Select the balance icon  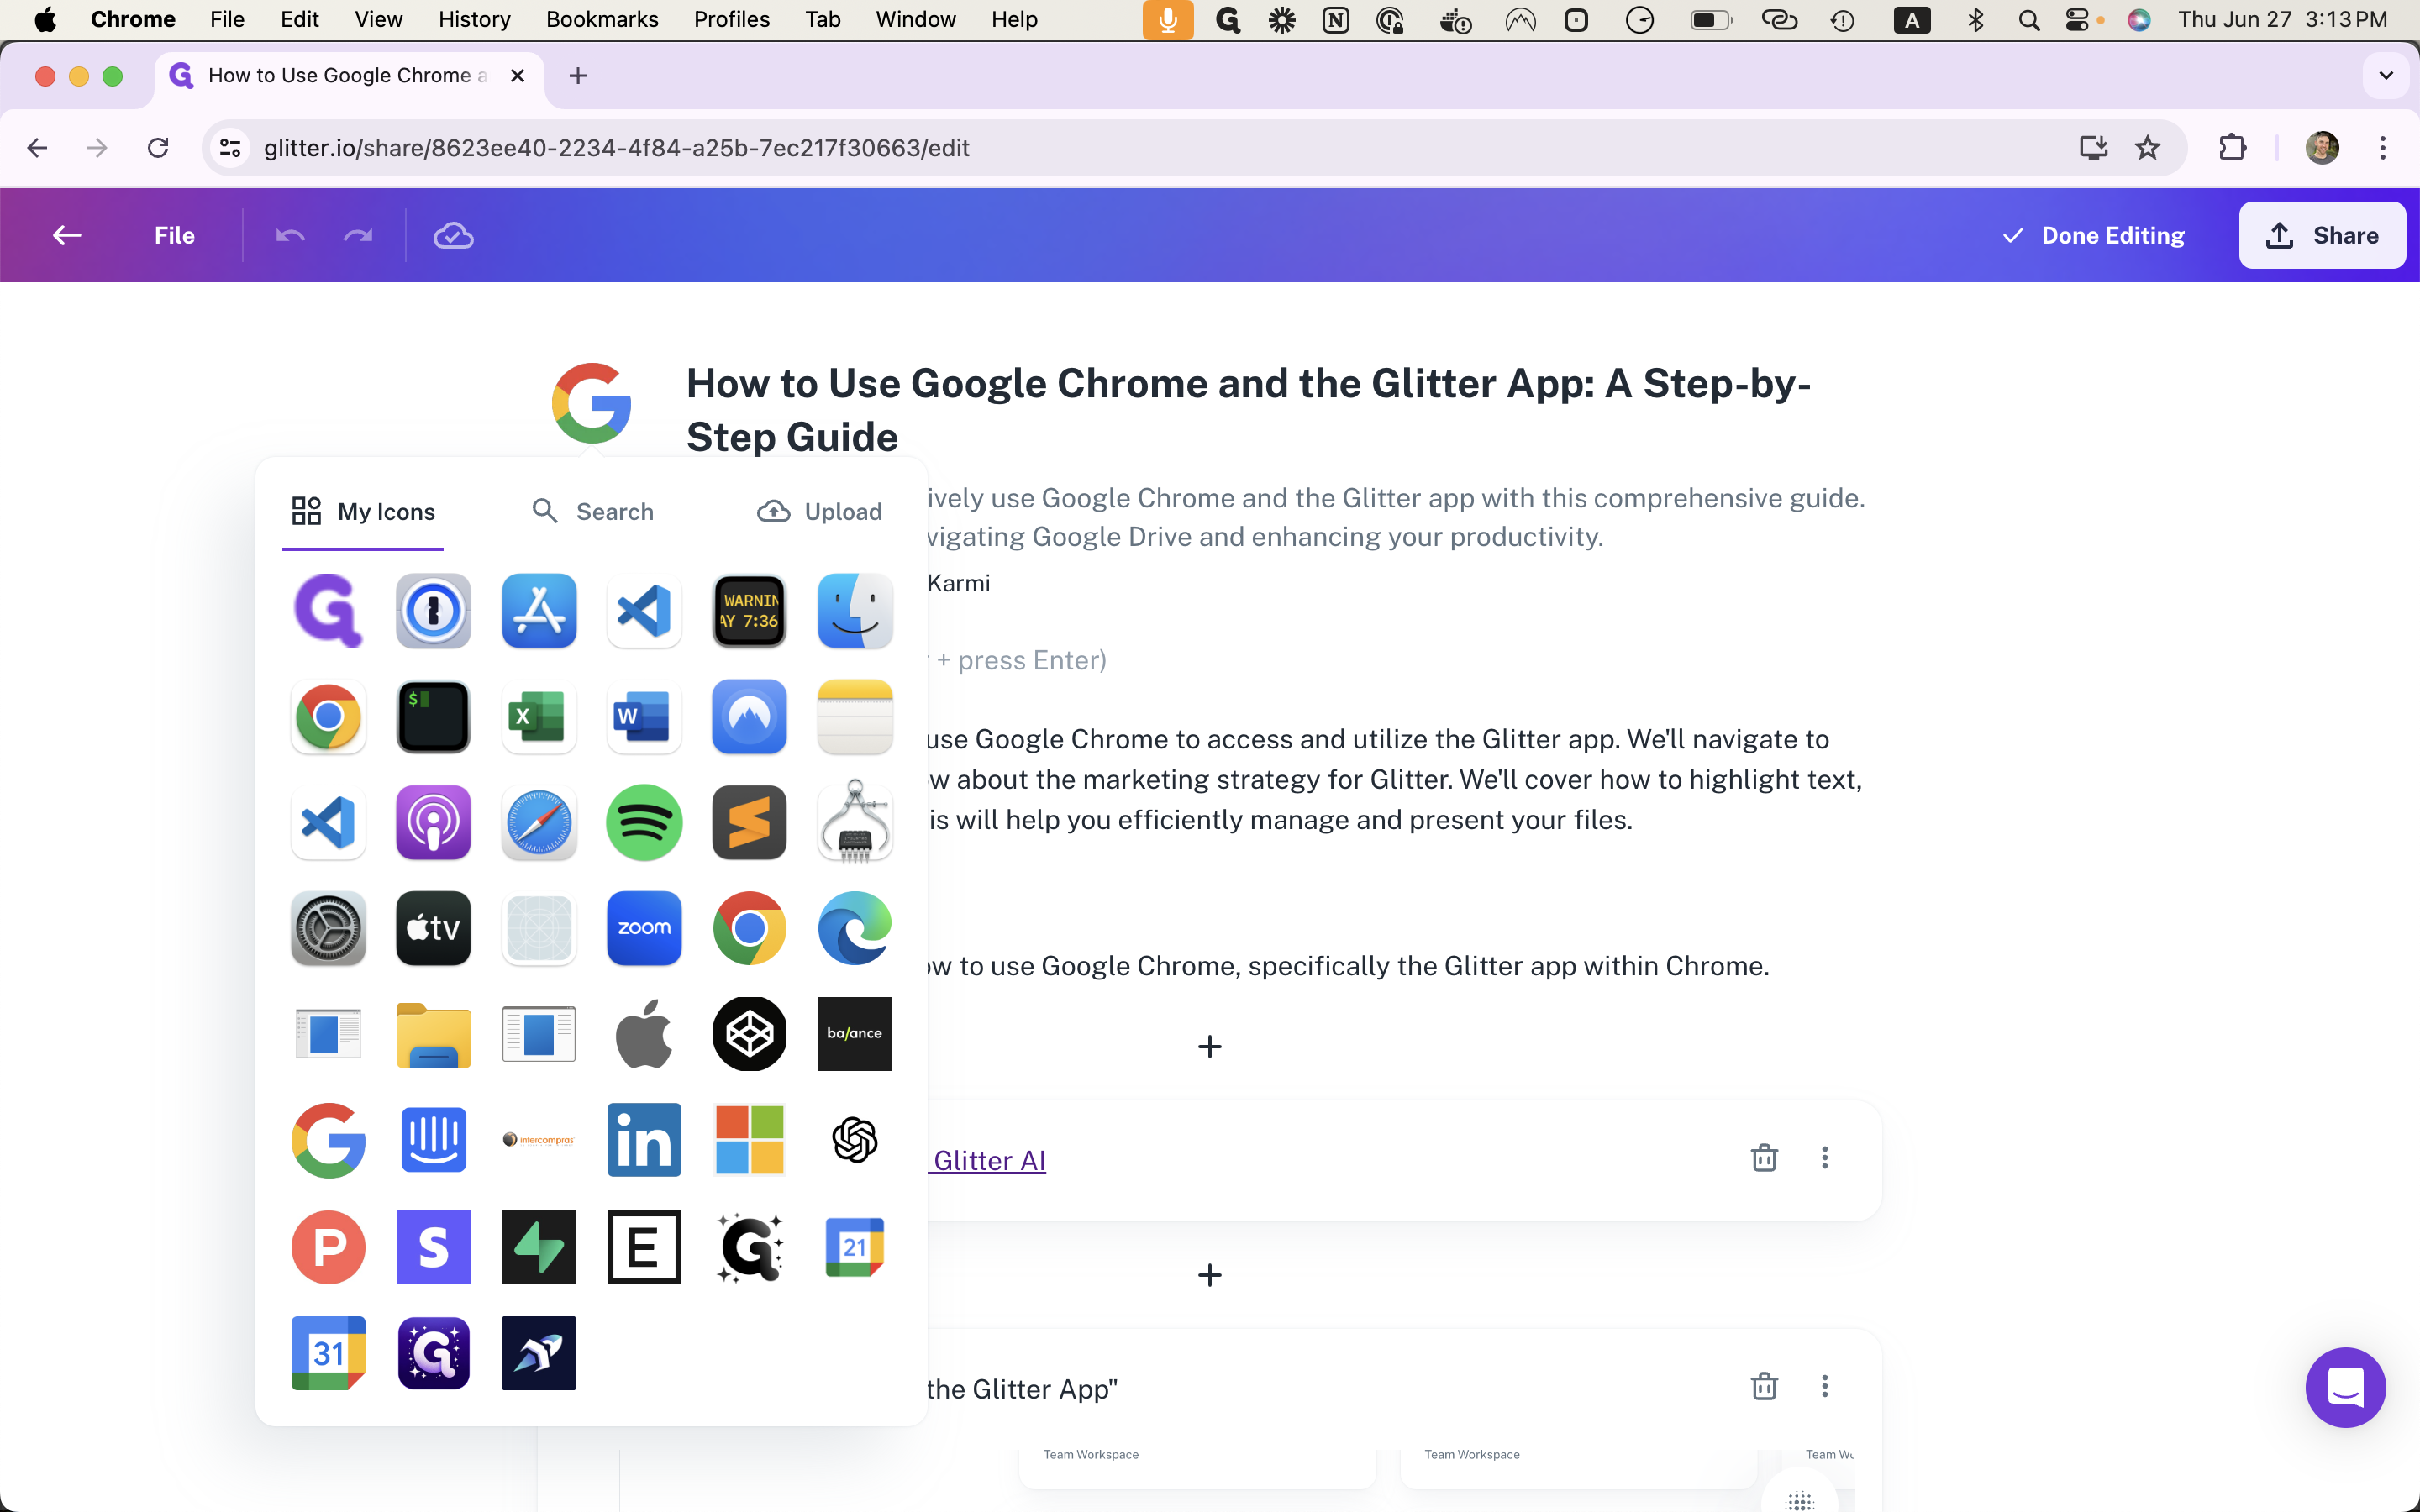[x=855, y=1034]
